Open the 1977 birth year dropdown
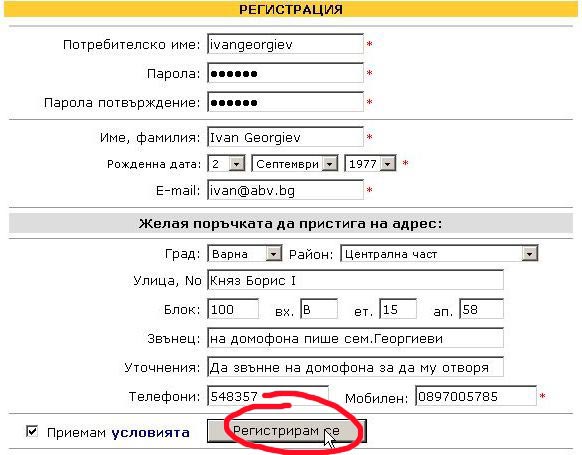The height and width of the screenshot is (455, 582). click(370, 164)
